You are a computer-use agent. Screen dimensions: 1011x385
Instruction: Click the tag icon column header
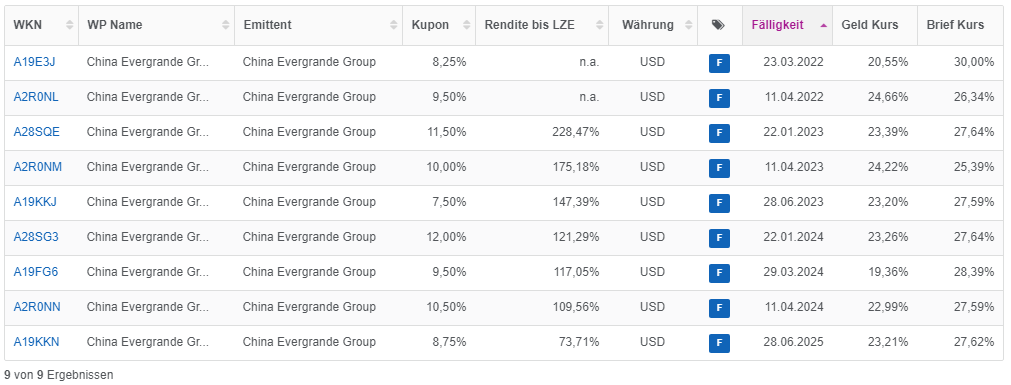pyautogui.click(x=718, y=25)
